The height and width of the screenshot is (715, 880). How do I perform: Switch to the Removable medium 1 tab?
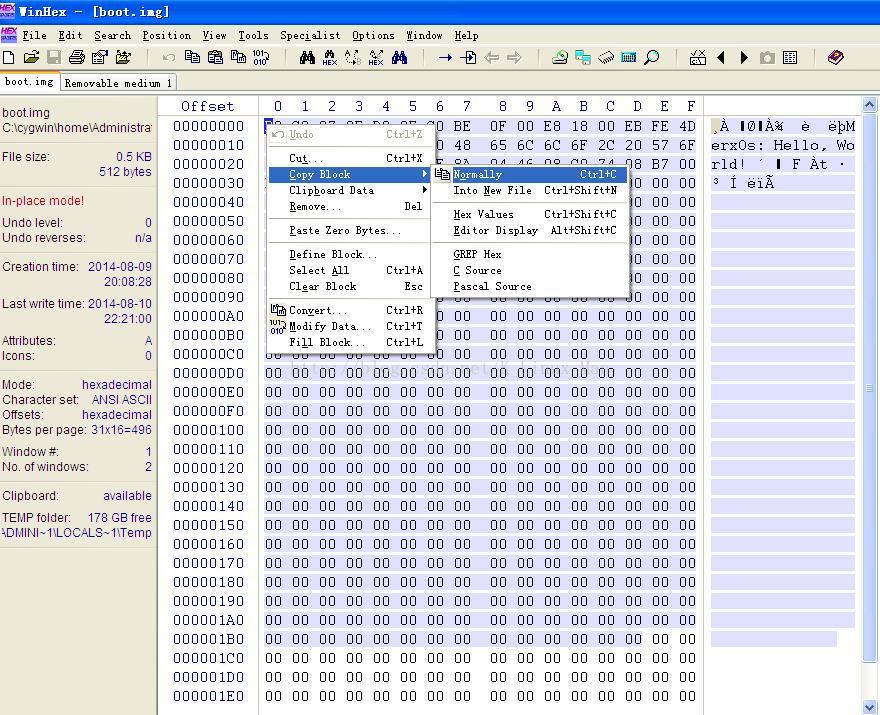[x=118, y=83]
